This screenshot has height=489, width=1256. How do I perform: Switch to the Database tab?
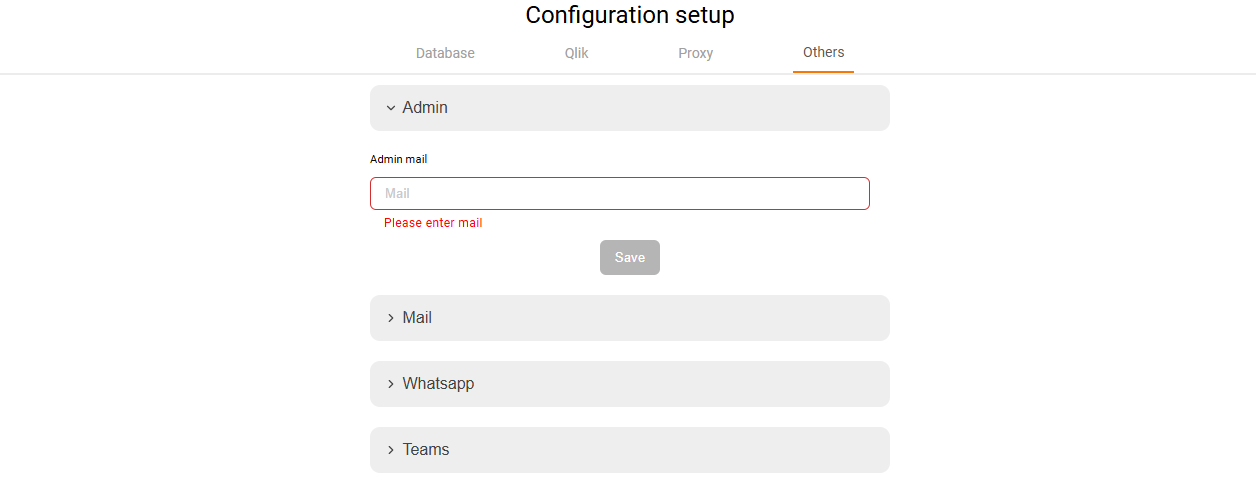(x=445, y=53)
